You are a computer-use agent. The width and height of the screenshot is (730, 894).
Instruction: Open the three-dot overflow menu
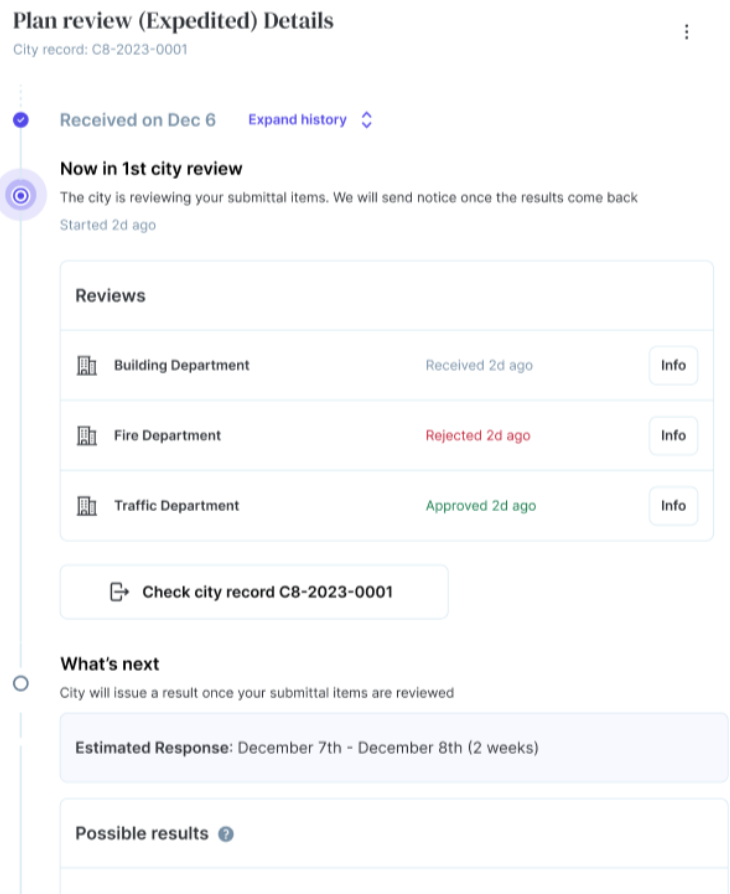coord(687,31)
